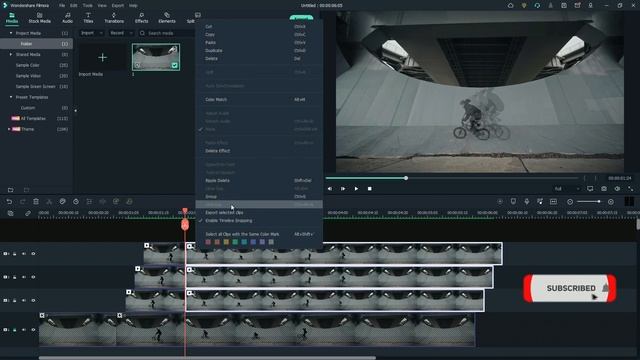The image size is (640, 360).
Task: Click the manage tracks icon above track headers
Action: coord(10,213)
